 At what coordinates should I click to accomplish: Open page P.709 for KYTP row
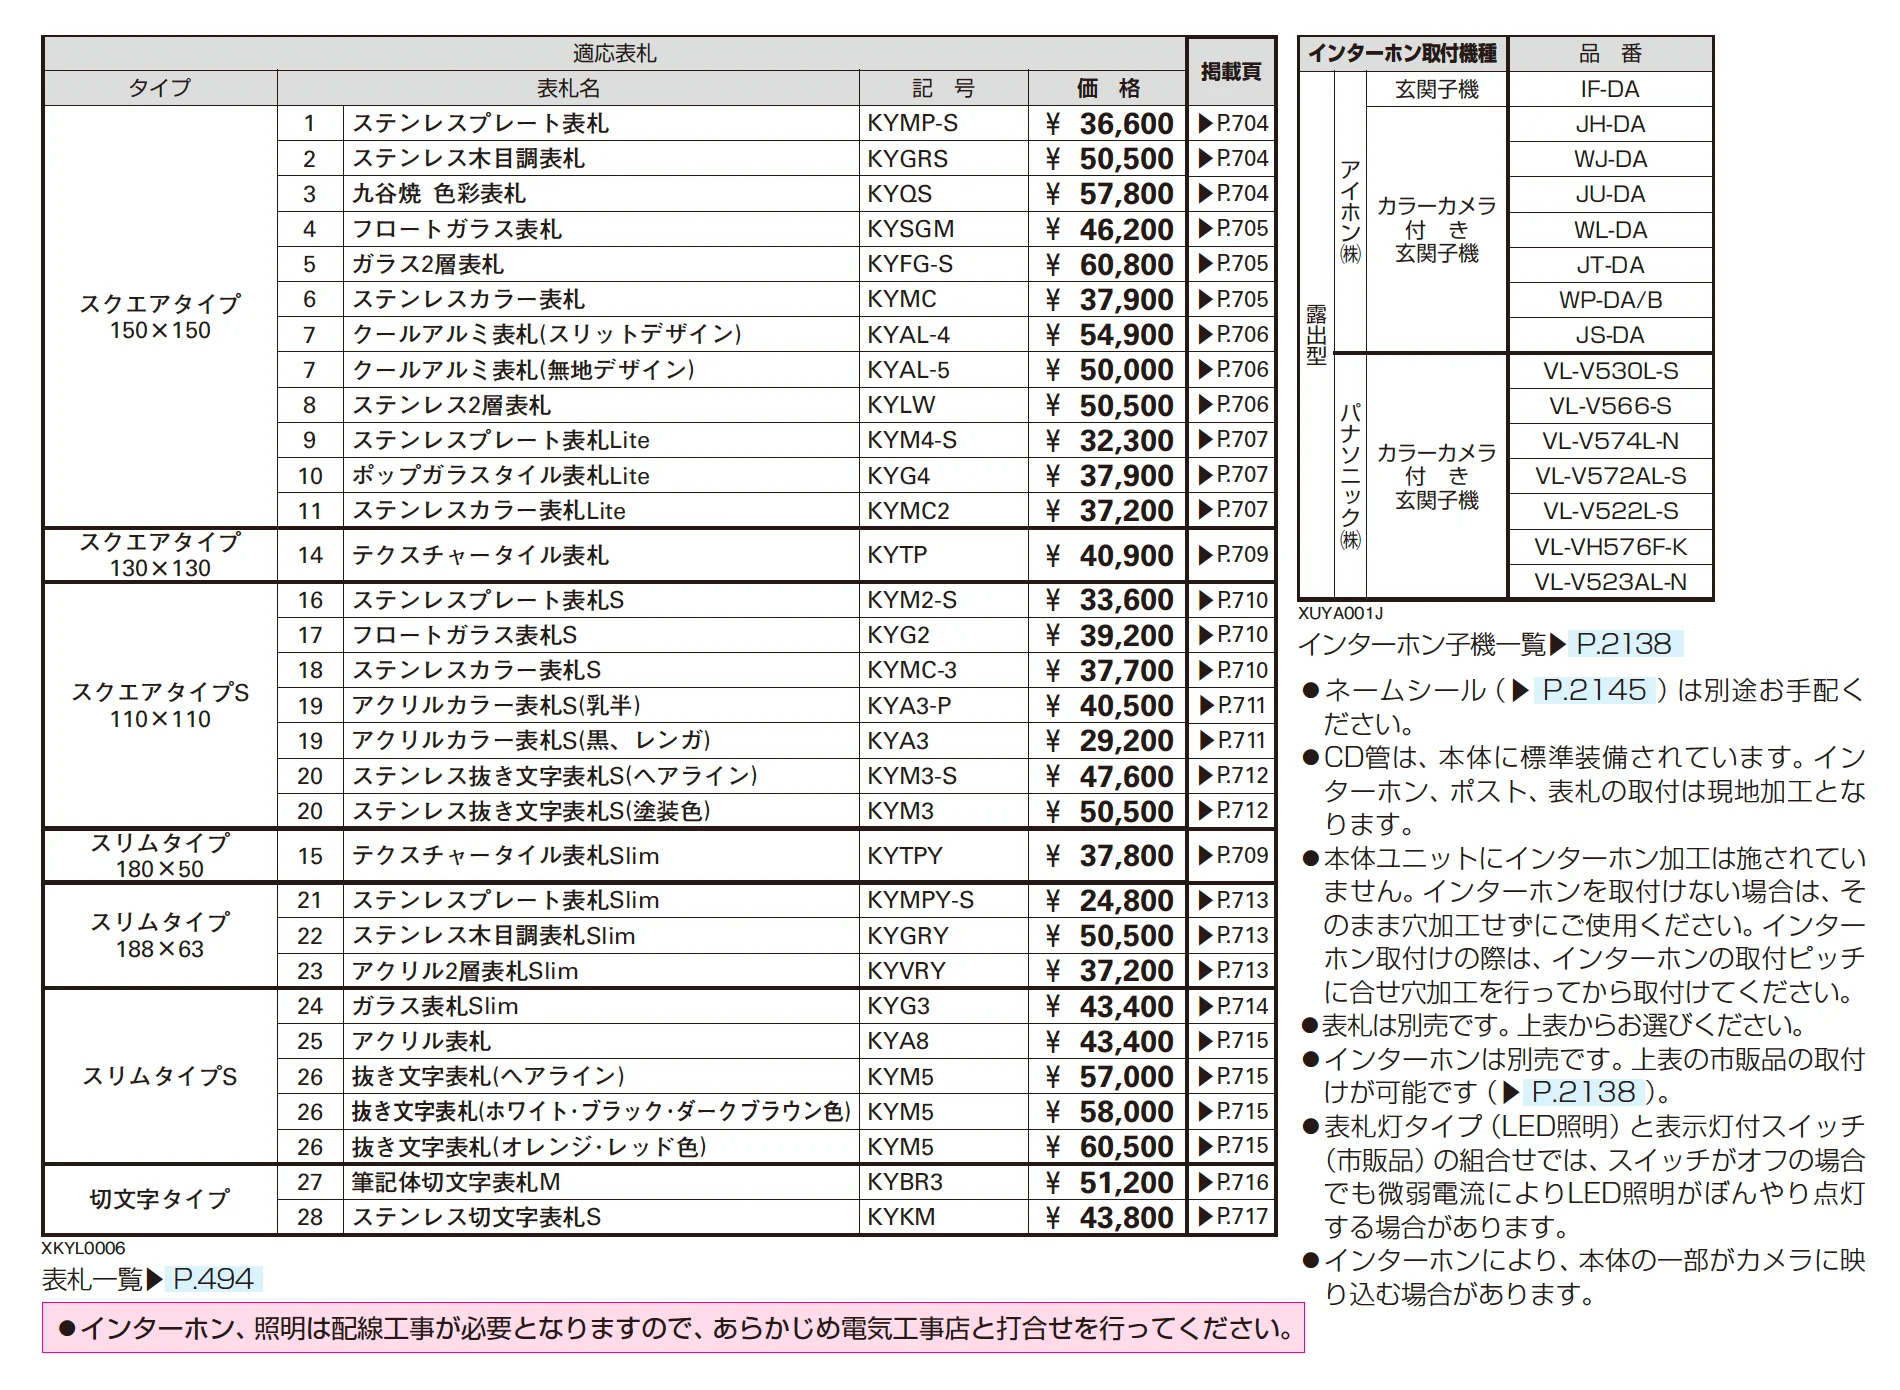[1232, 554]
